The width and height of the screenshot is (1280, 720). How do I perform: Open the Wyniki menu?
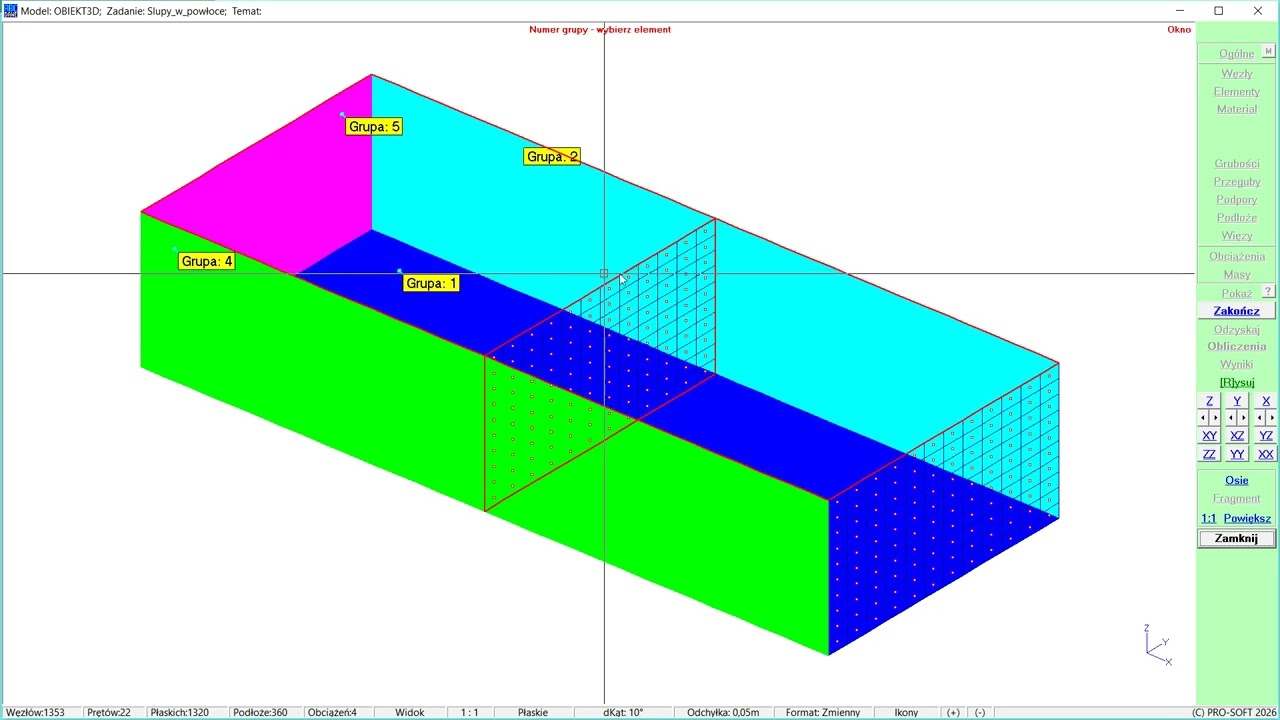pos(1237,365)
